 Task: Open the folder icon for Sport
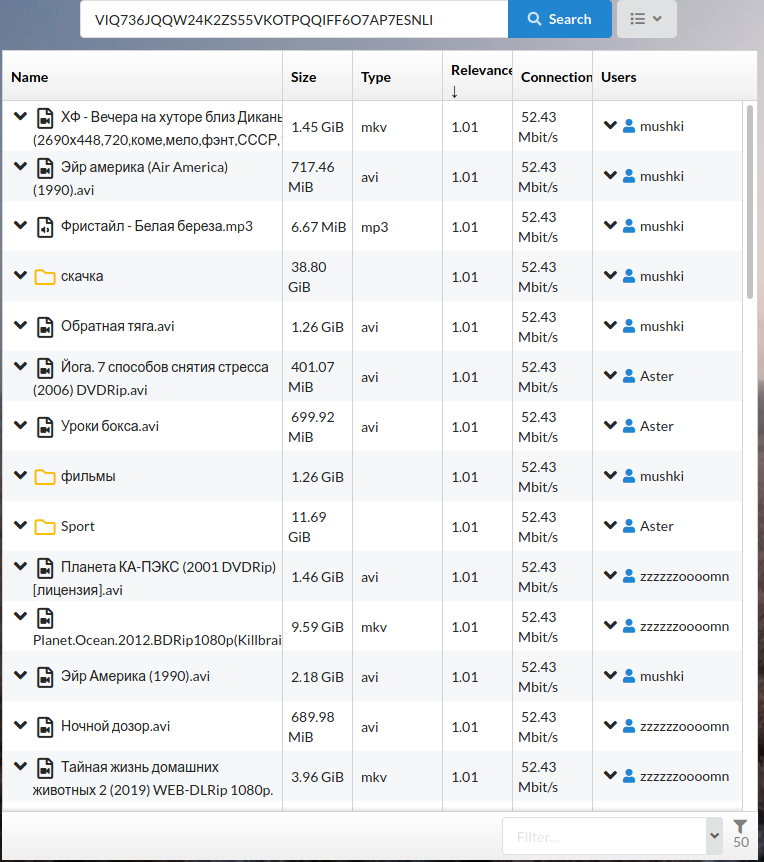pyautogui.click(x=44, y=526)
